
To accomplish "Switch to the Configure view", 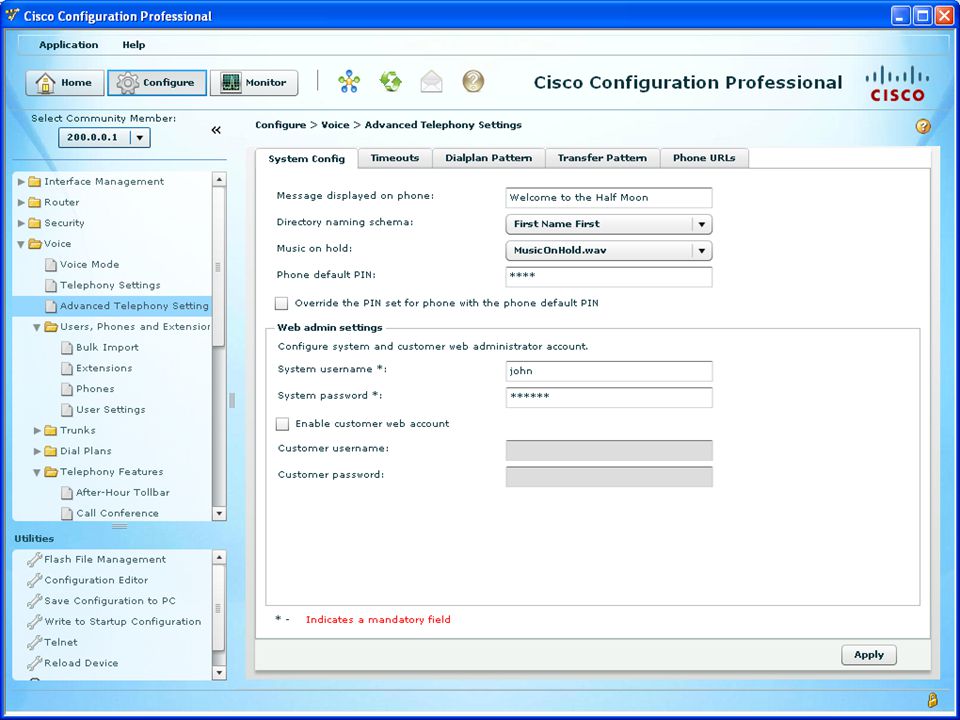I will pyautogui.click(x=157, y=83).
